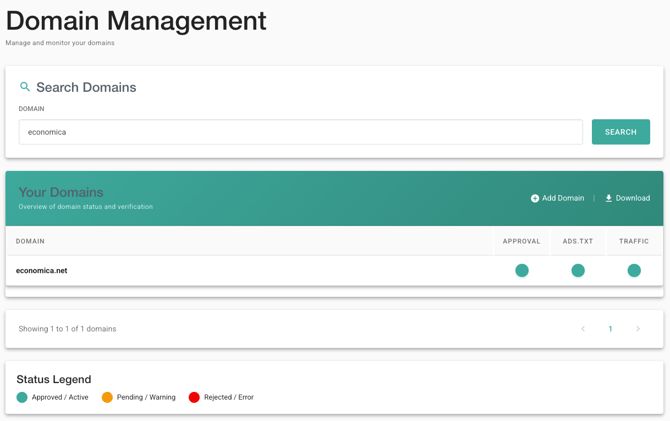This screenshot has width=670, height=421.
Task: Click the green Approved / Active legend dot
Action: click(22, 397)
